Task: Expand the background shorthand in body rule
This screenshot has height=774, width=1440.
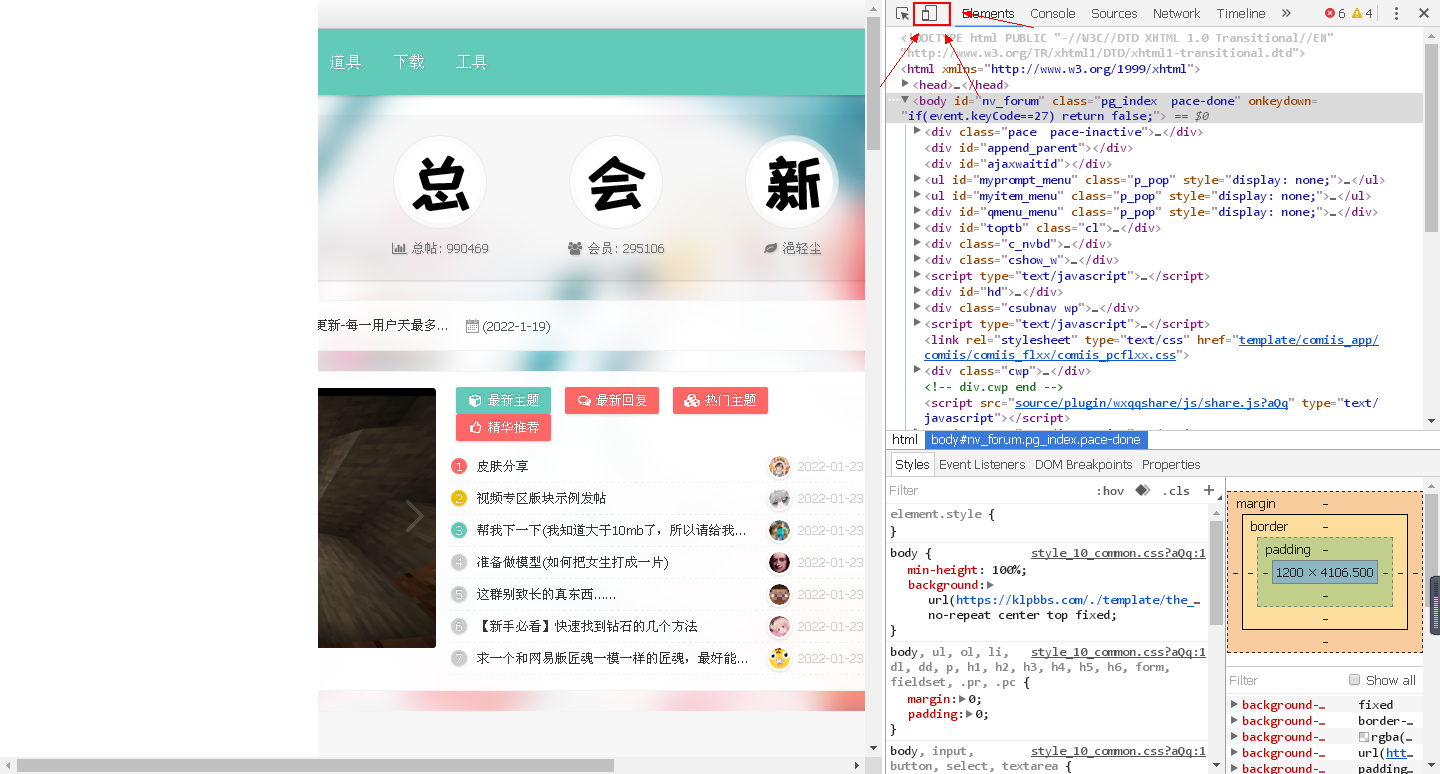Action: (990, 585)
